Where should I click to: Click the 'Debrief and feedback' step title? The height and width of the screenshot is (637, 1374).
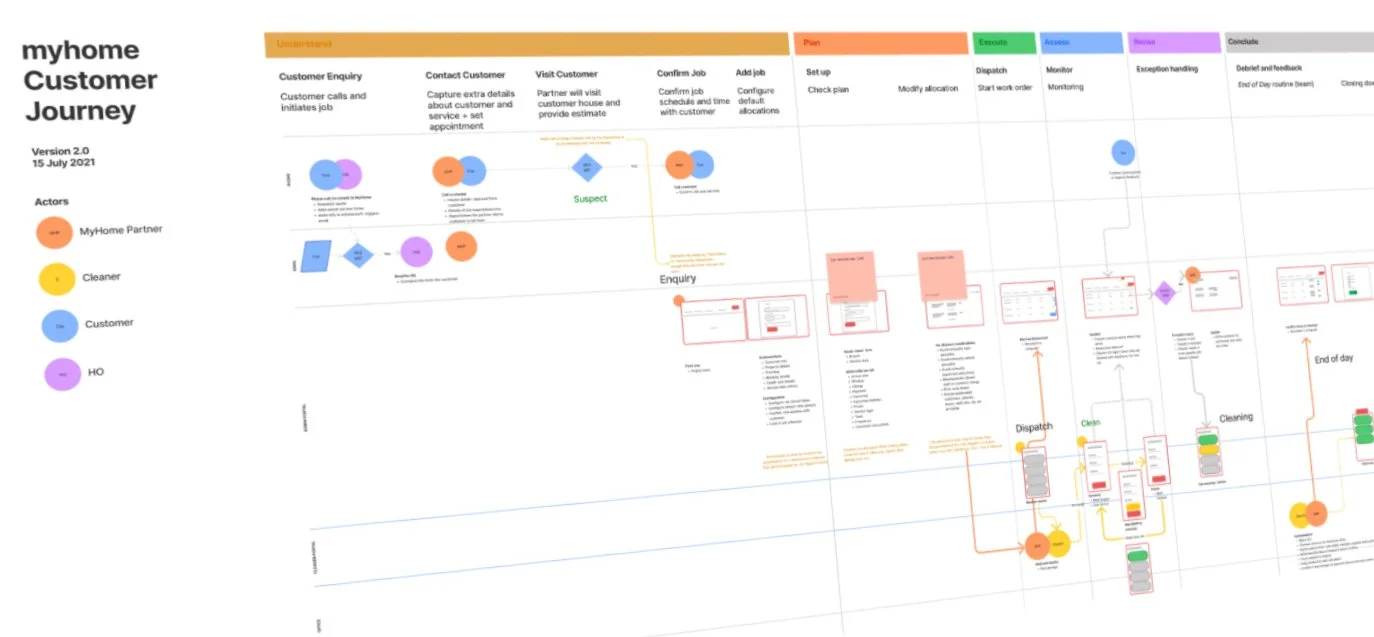(x=1267, y=68)
